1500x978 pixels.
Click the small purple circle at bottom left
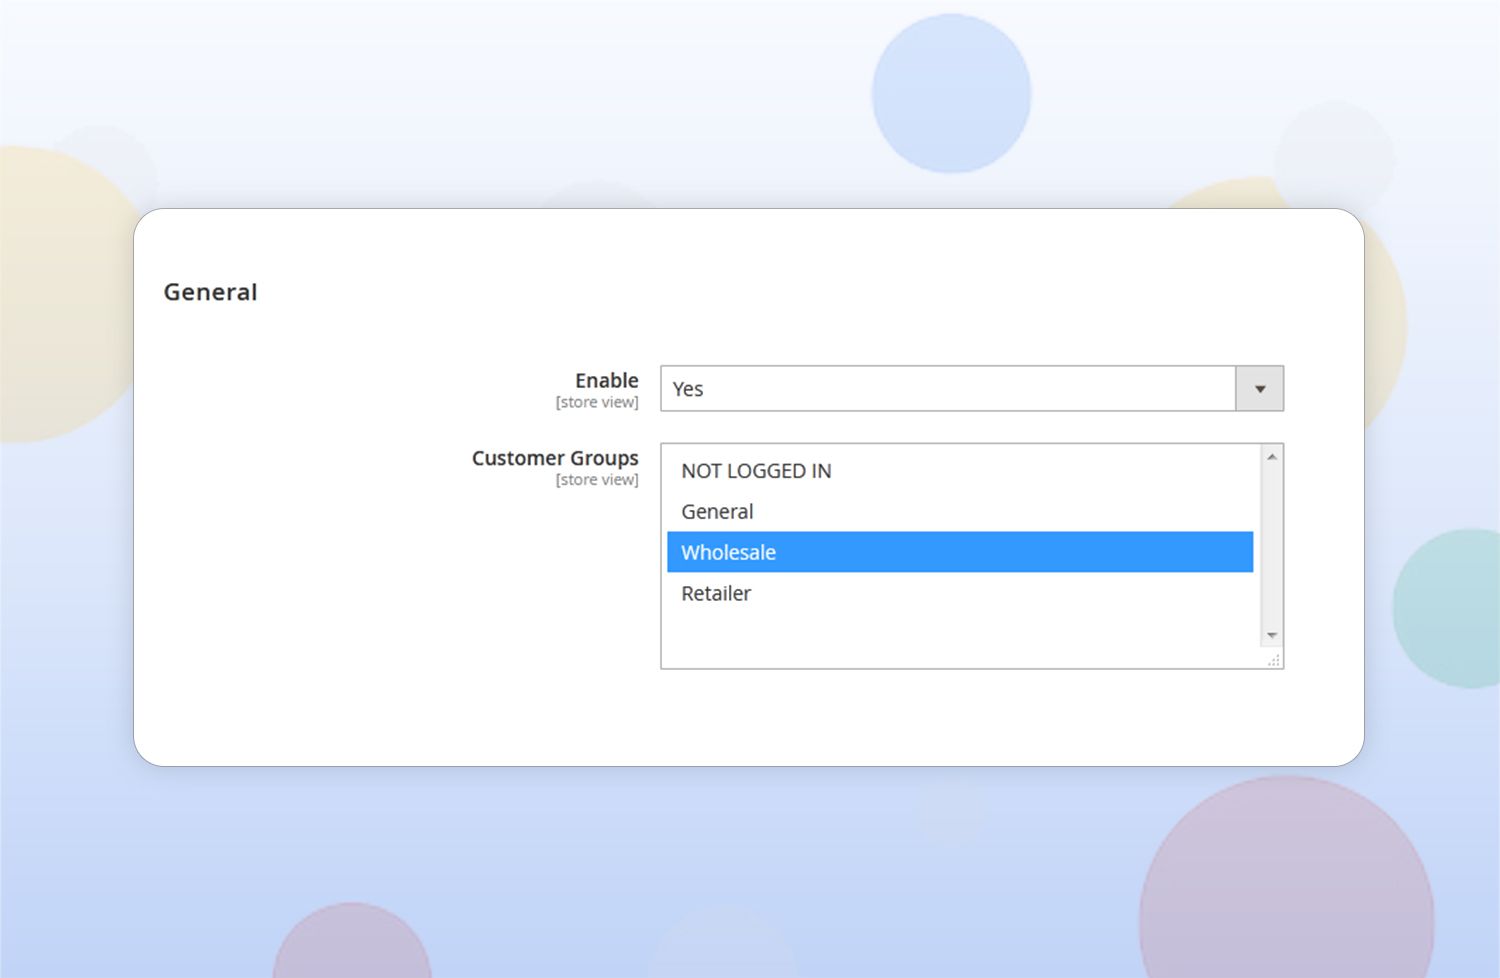(352, 945)
